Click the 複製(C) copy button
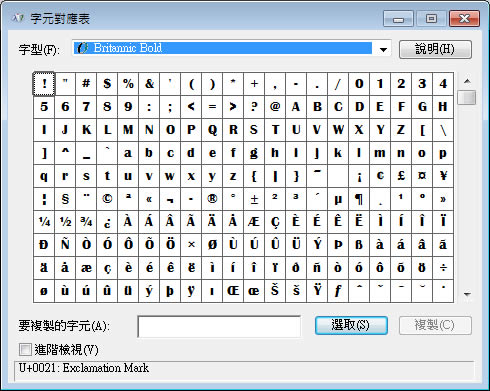The height and width of the screenshot is (391, 490). click(x=435, y=325)
